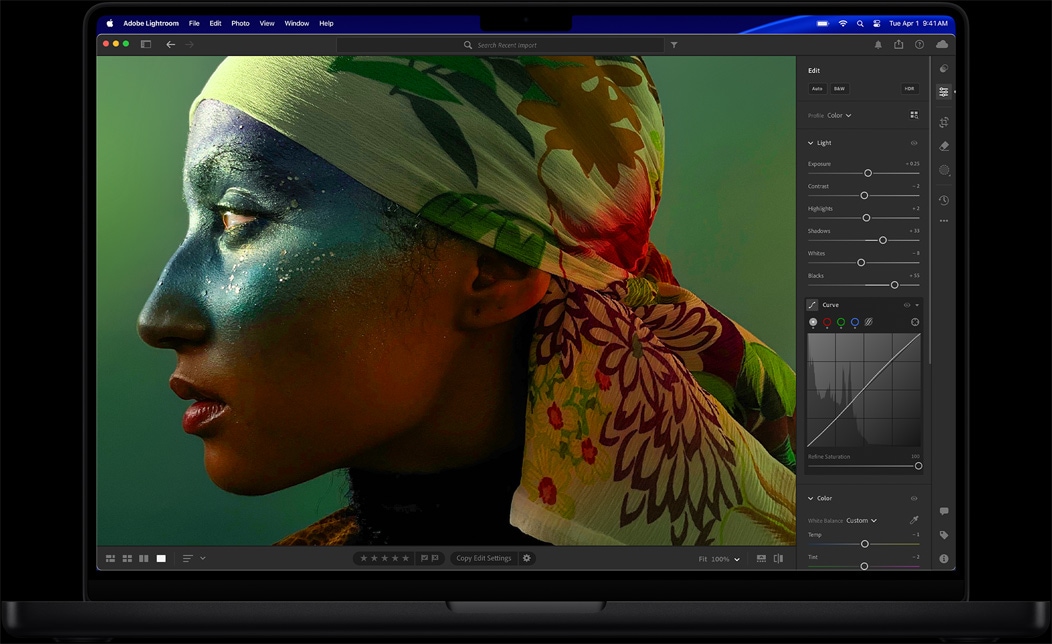Select the blue channel in the Curve panel

coord(855,322)
